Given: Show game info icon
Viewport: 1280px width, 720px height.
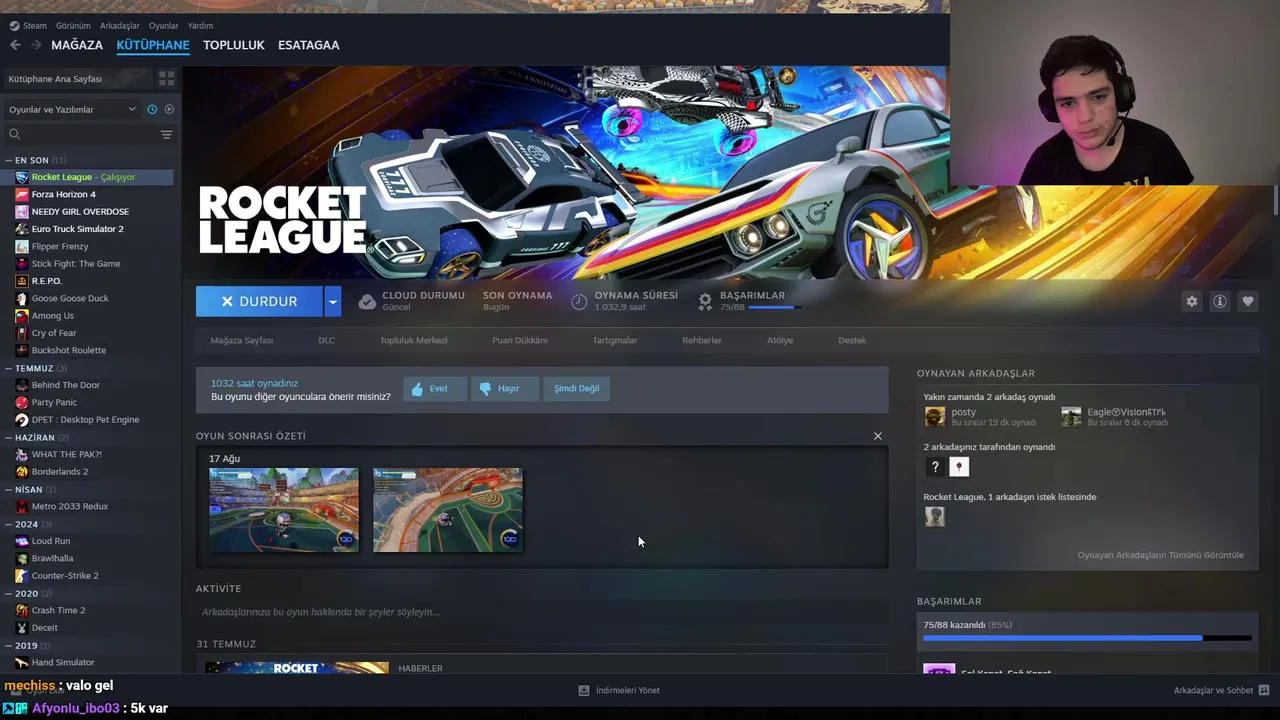Looking at the screenshot, I should (1219, 301).
